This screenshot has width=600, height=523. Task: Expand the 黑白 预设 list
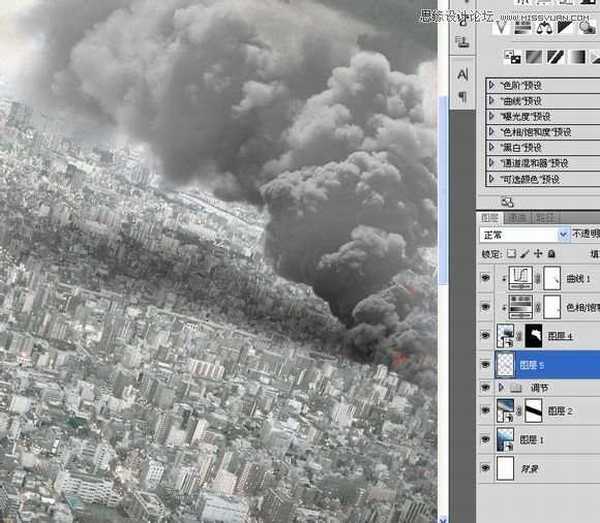tap(492, 147)
